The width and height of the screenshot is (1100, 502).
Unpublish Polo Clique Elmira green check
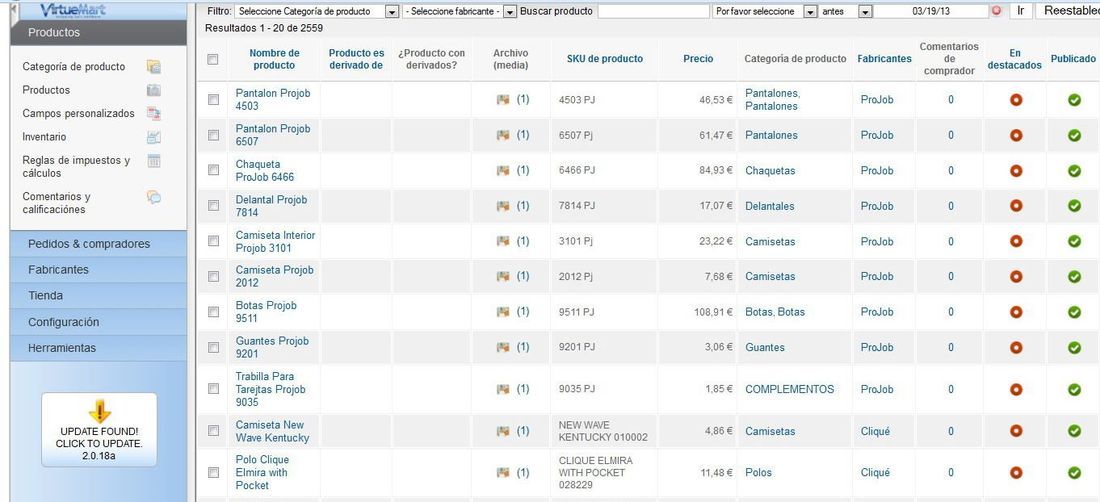point(1074,473)
